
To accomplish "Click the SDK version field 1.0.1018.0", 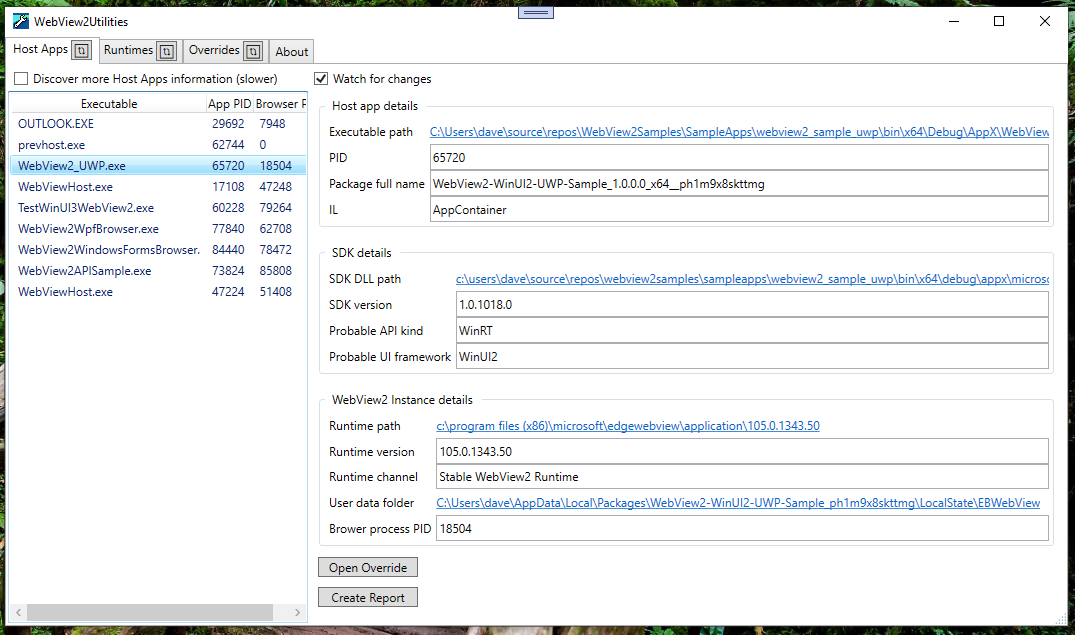I will [752, 304].
